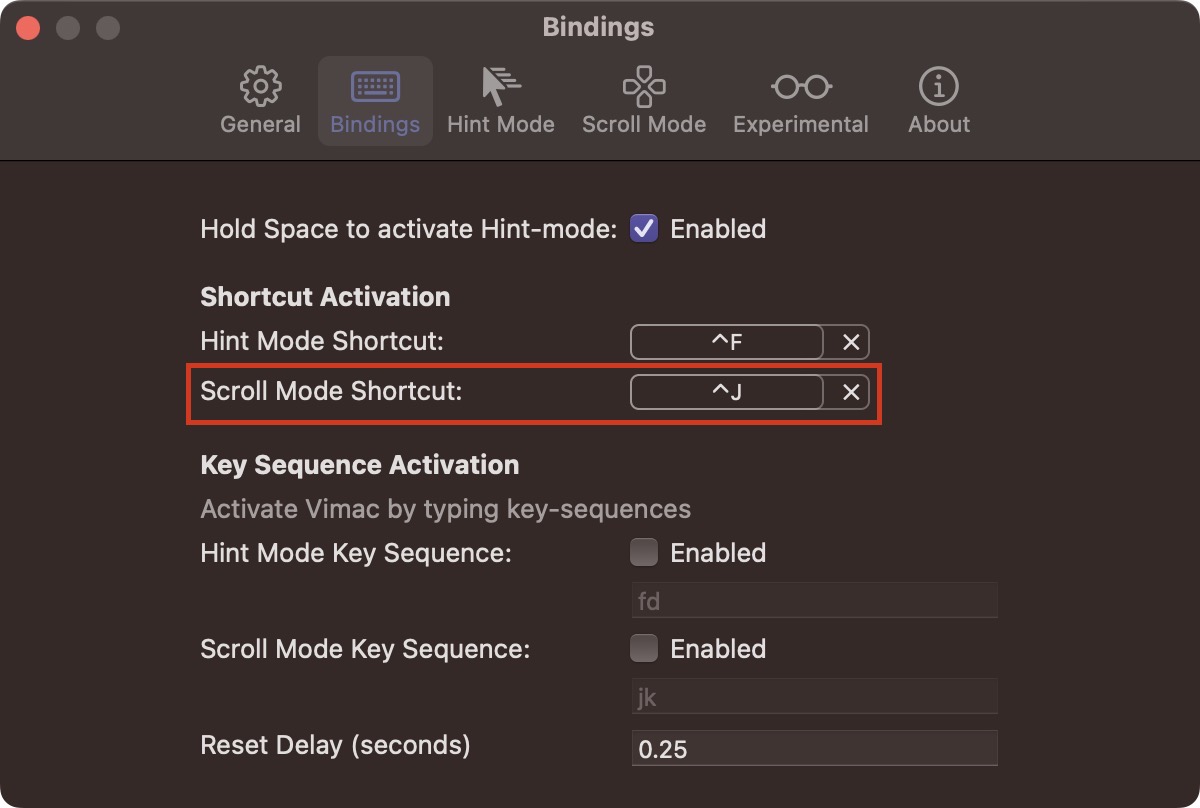Disable Hold Space to activate Hint-mode
1200x808 pixels.
(644, 229)
